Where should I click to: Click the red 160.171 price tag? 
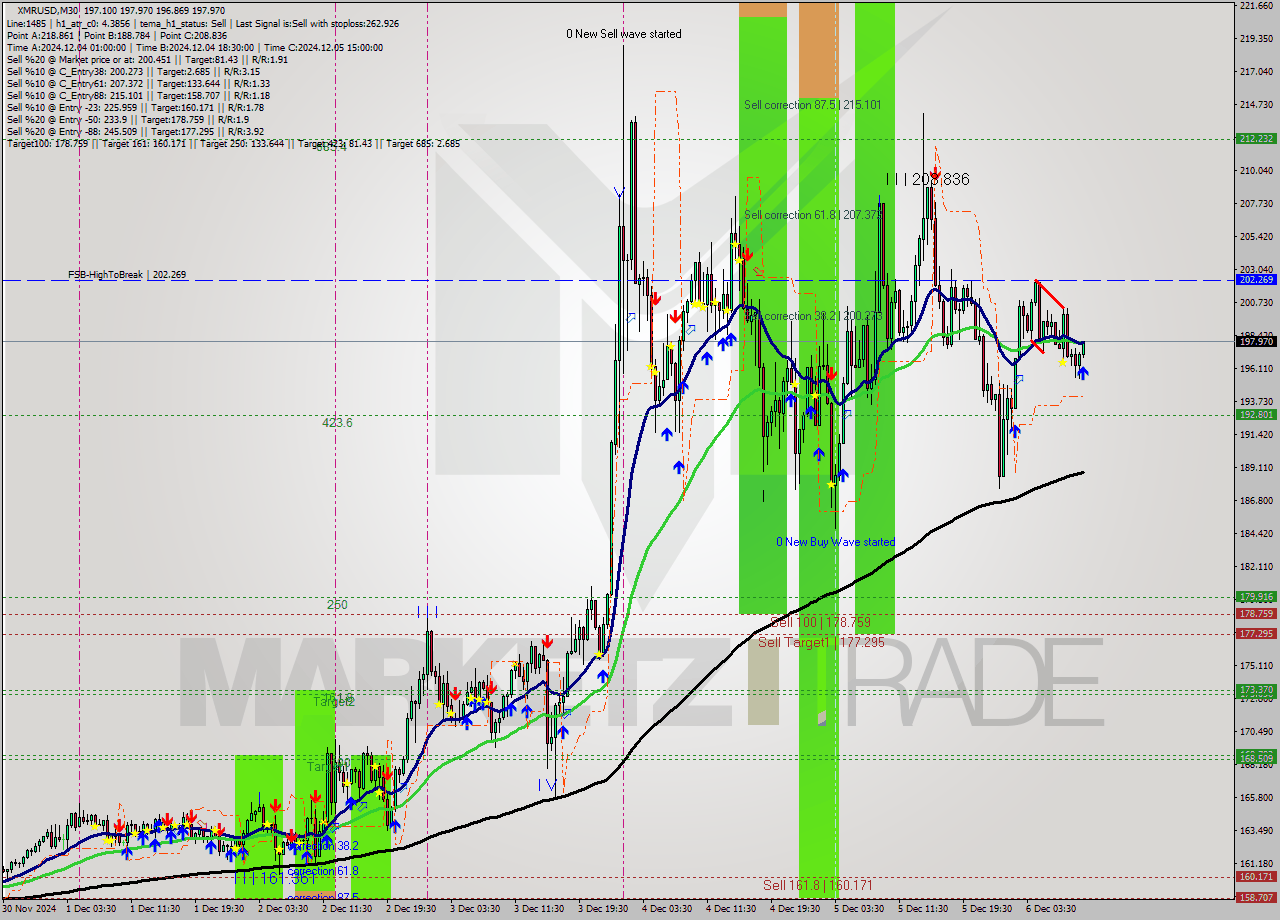[1256, 877]
